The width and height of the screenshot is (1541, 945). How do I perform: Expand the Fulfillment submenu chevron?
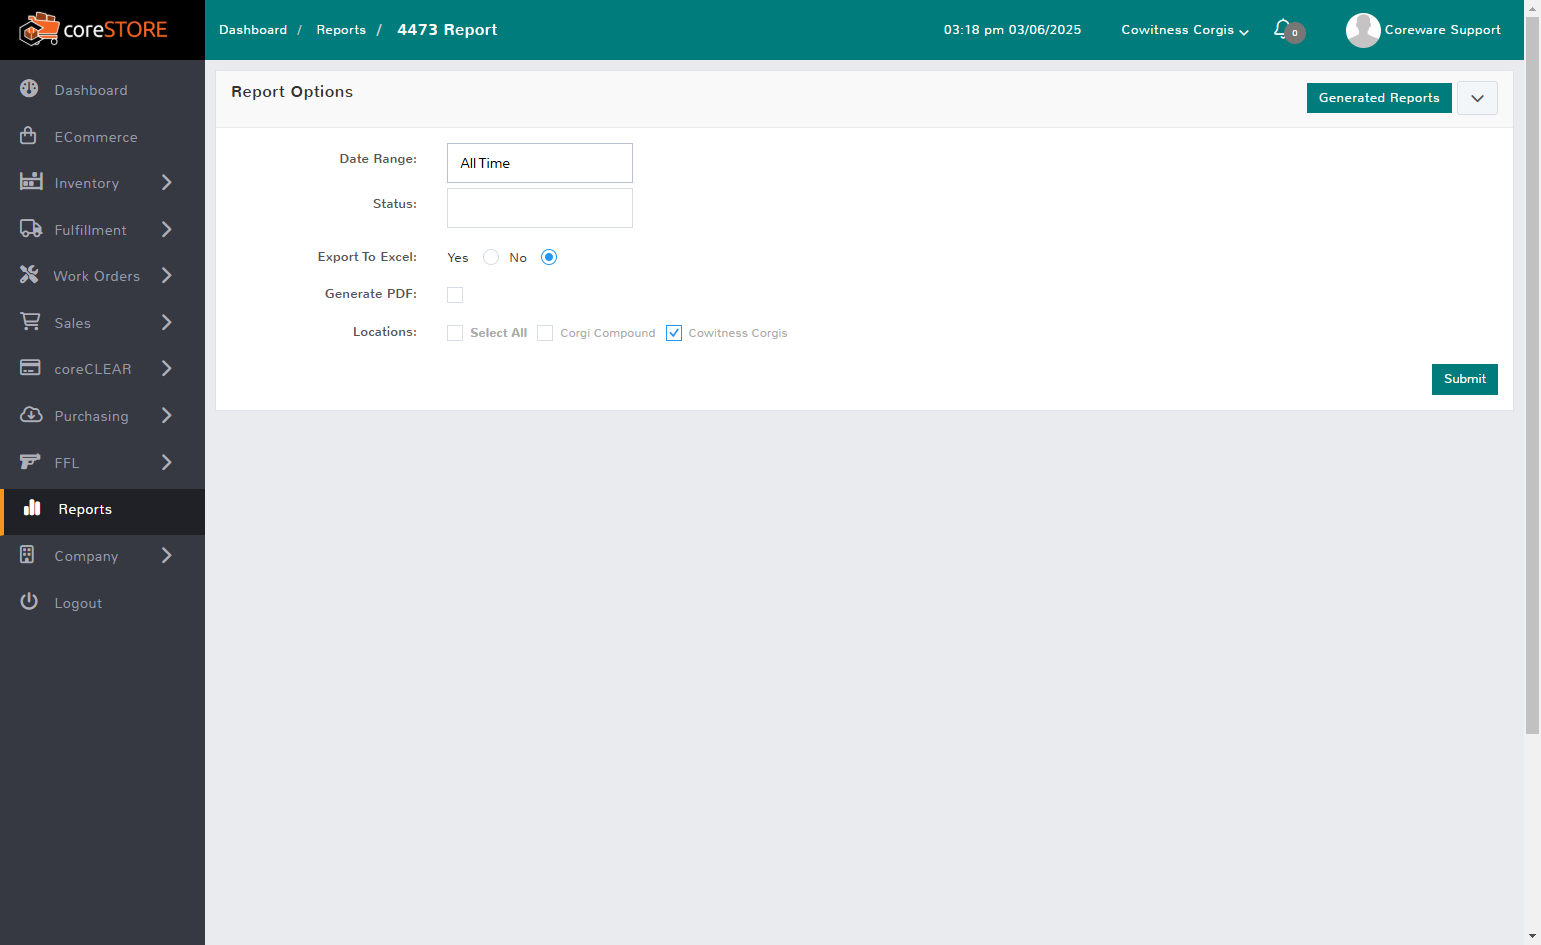click(x=167, y=229)
